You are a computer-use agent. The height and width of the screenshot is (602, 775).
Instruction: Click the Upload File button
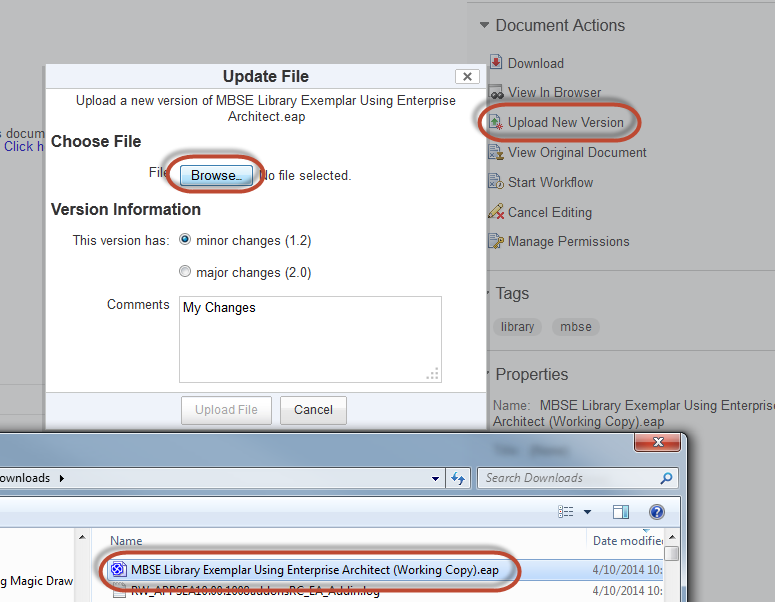tap(226, 410)
